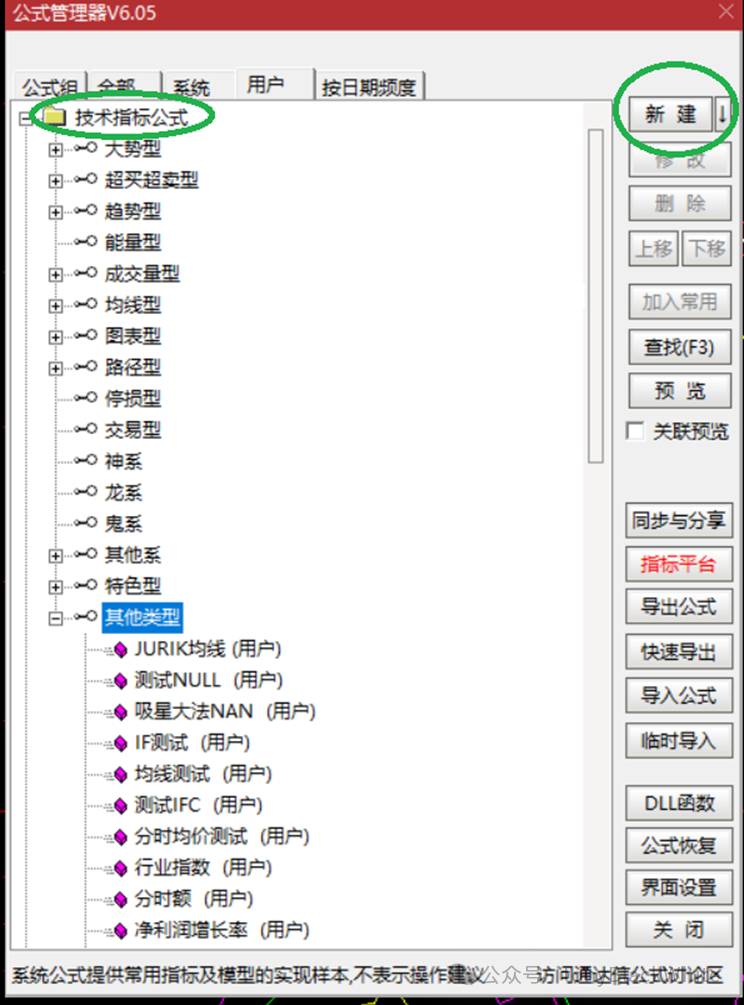Expand the 特色型 category

coord(56,587)
